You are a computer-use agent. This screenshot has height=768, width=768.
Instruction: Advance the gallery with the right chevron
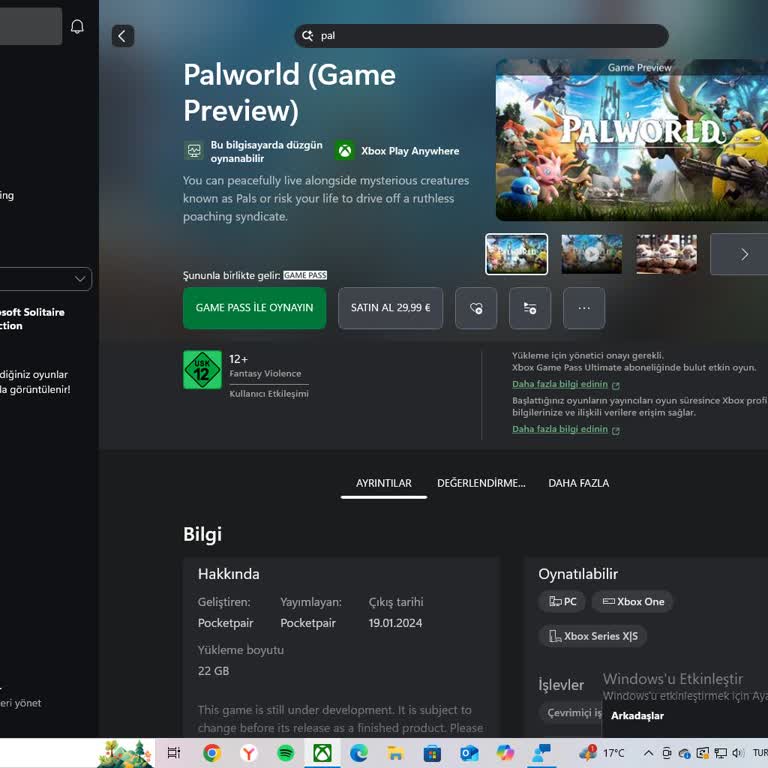coord(744,254)
